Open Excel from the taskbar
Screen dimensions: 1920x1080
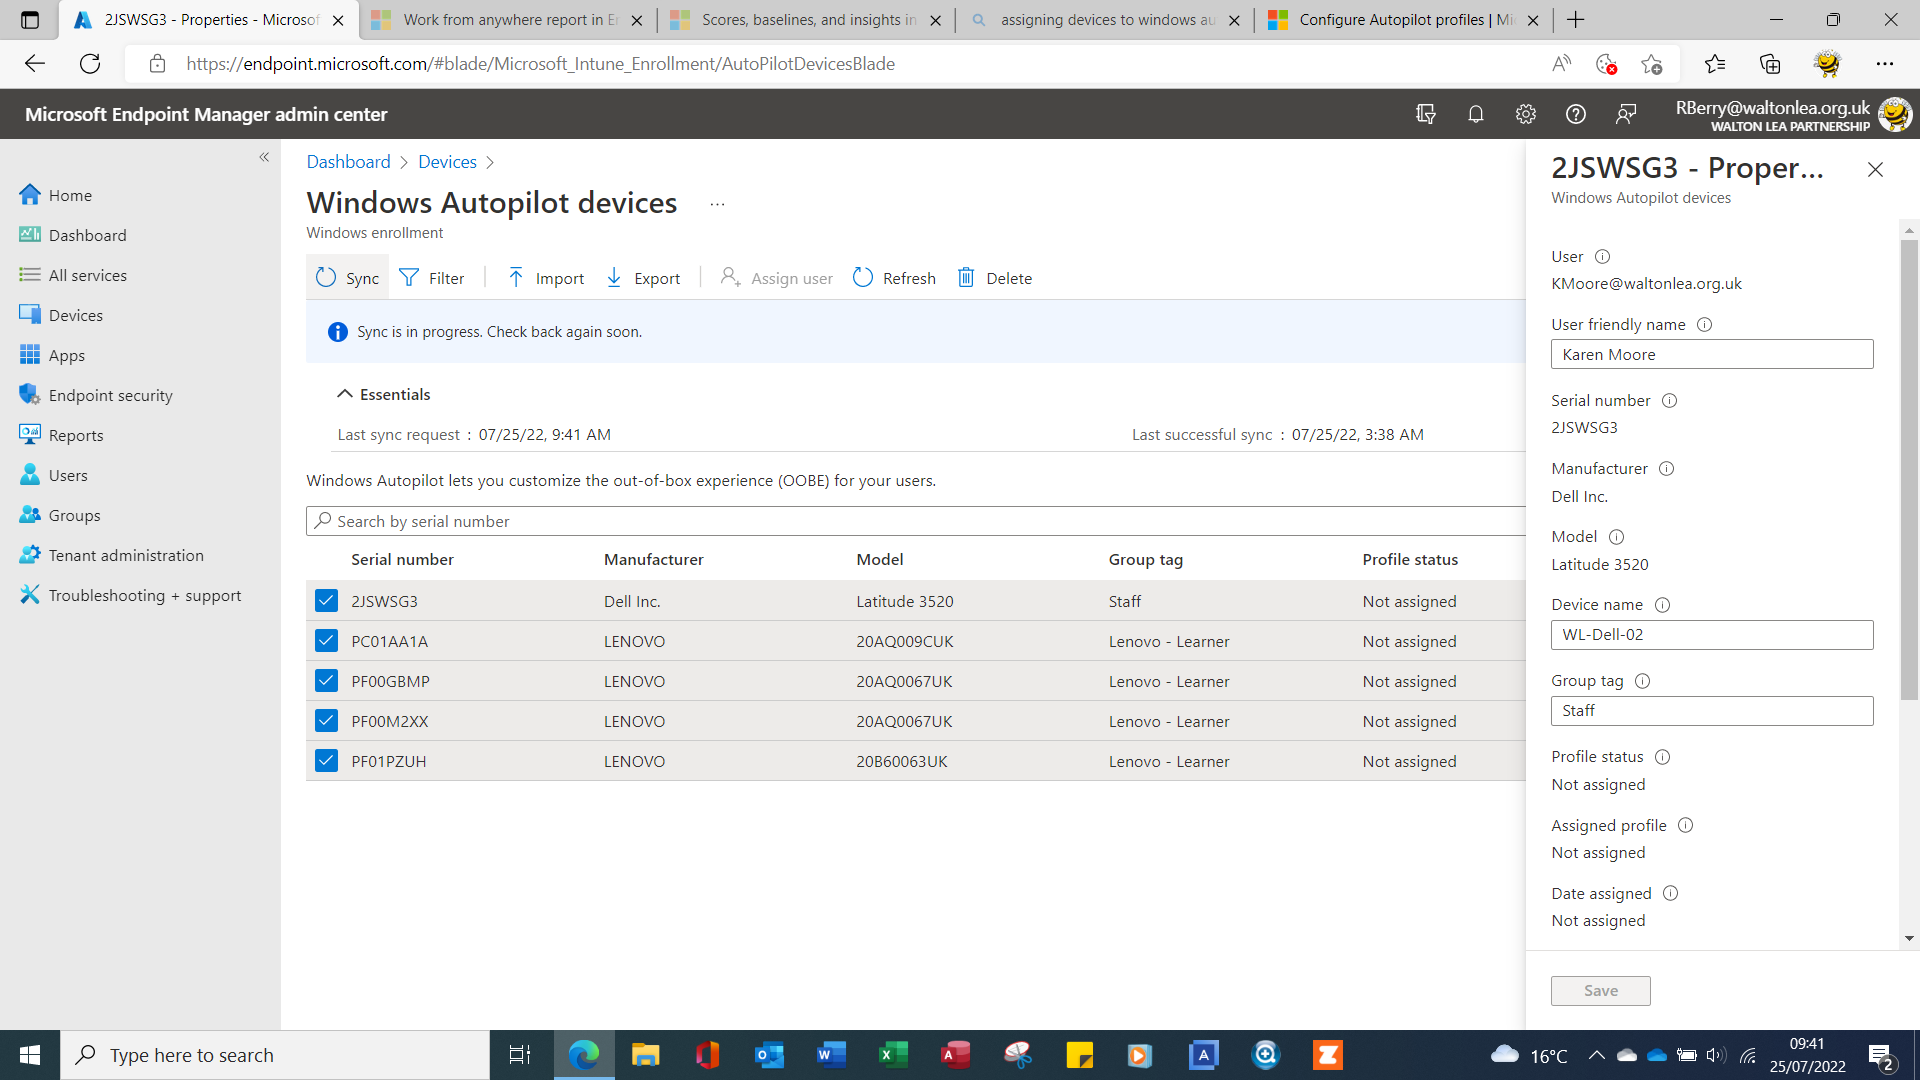pos(893,1055)
